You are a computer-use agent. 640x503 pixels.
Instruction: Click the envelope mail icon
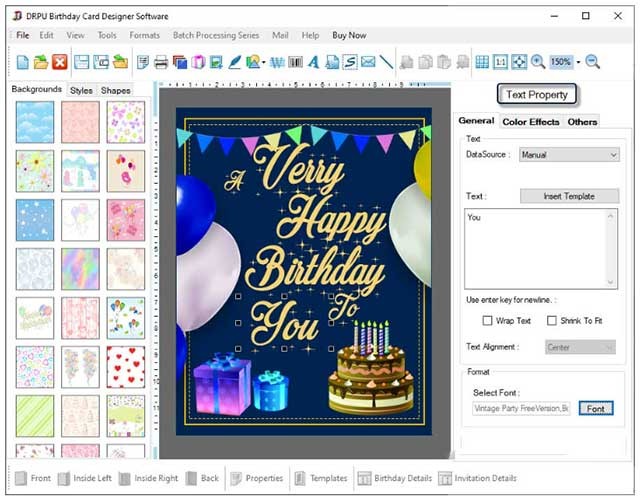(x=368, y=62)
